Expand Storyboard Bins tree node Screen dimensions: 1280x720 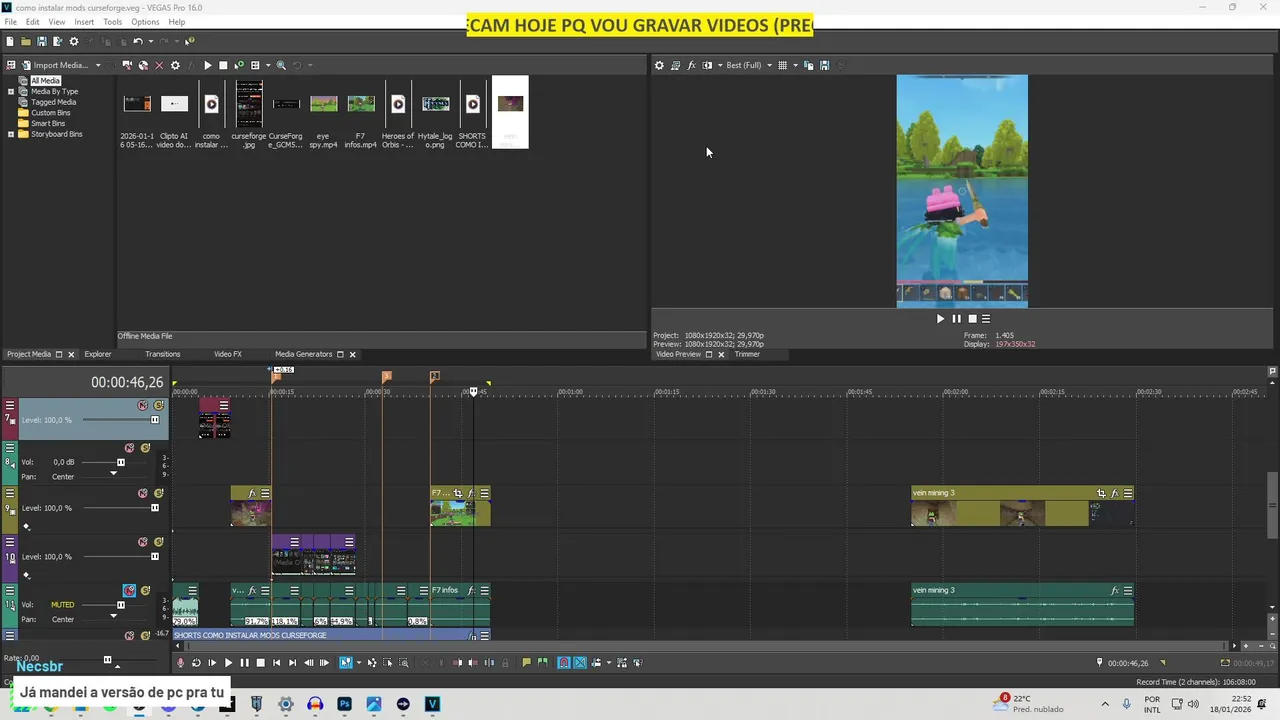tap(11, 134)
